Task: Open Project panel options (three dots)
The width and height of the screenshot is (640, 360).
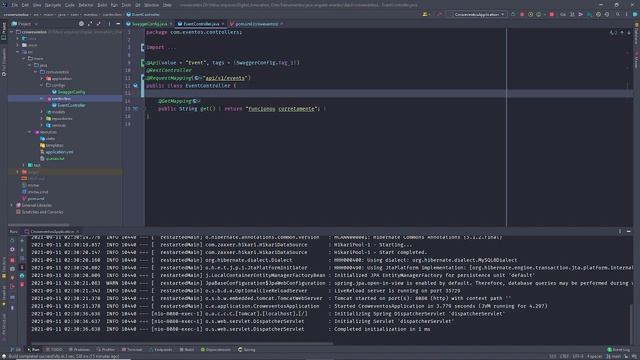Action: click(109, 24)
